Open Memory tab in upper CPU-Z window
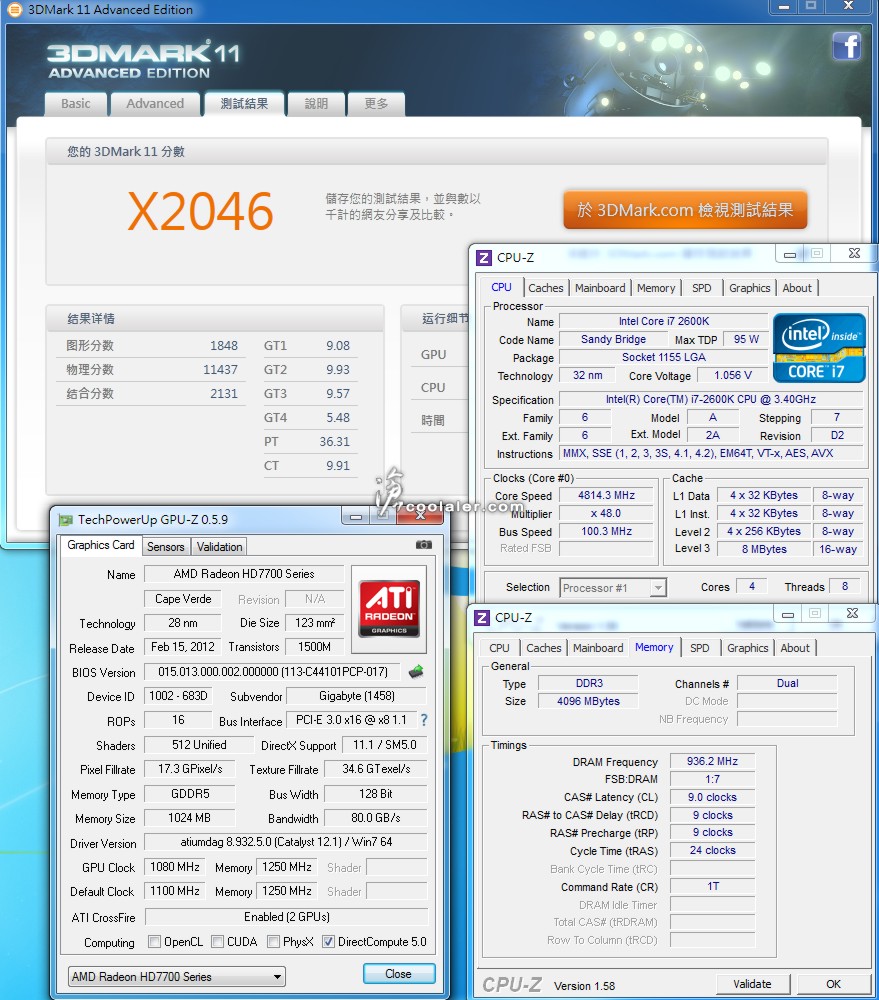 click(x=656, y=288)
